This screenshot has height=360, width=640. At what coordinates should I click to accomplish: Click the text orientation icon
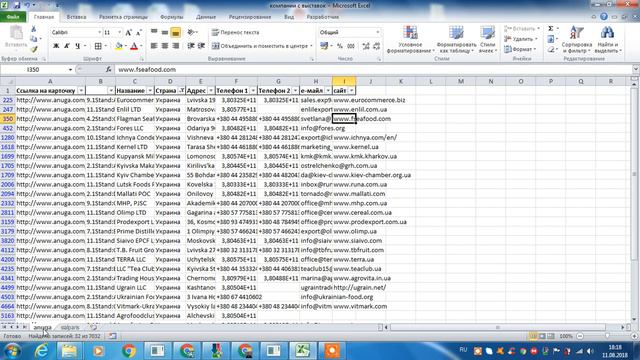click(191, 32)
